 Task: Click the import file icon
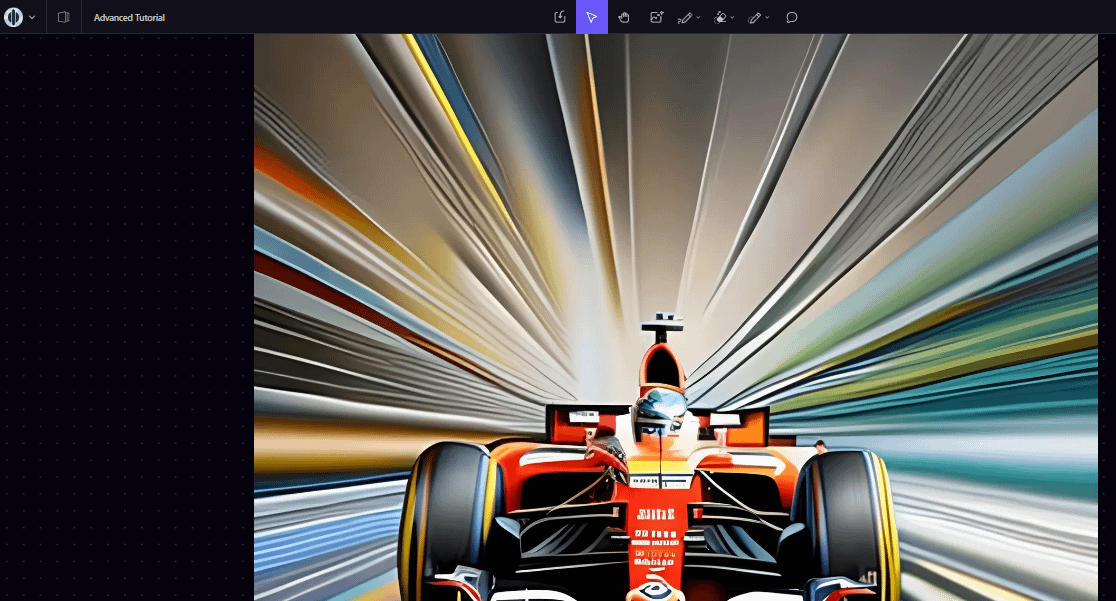click(x=560, y=17)
